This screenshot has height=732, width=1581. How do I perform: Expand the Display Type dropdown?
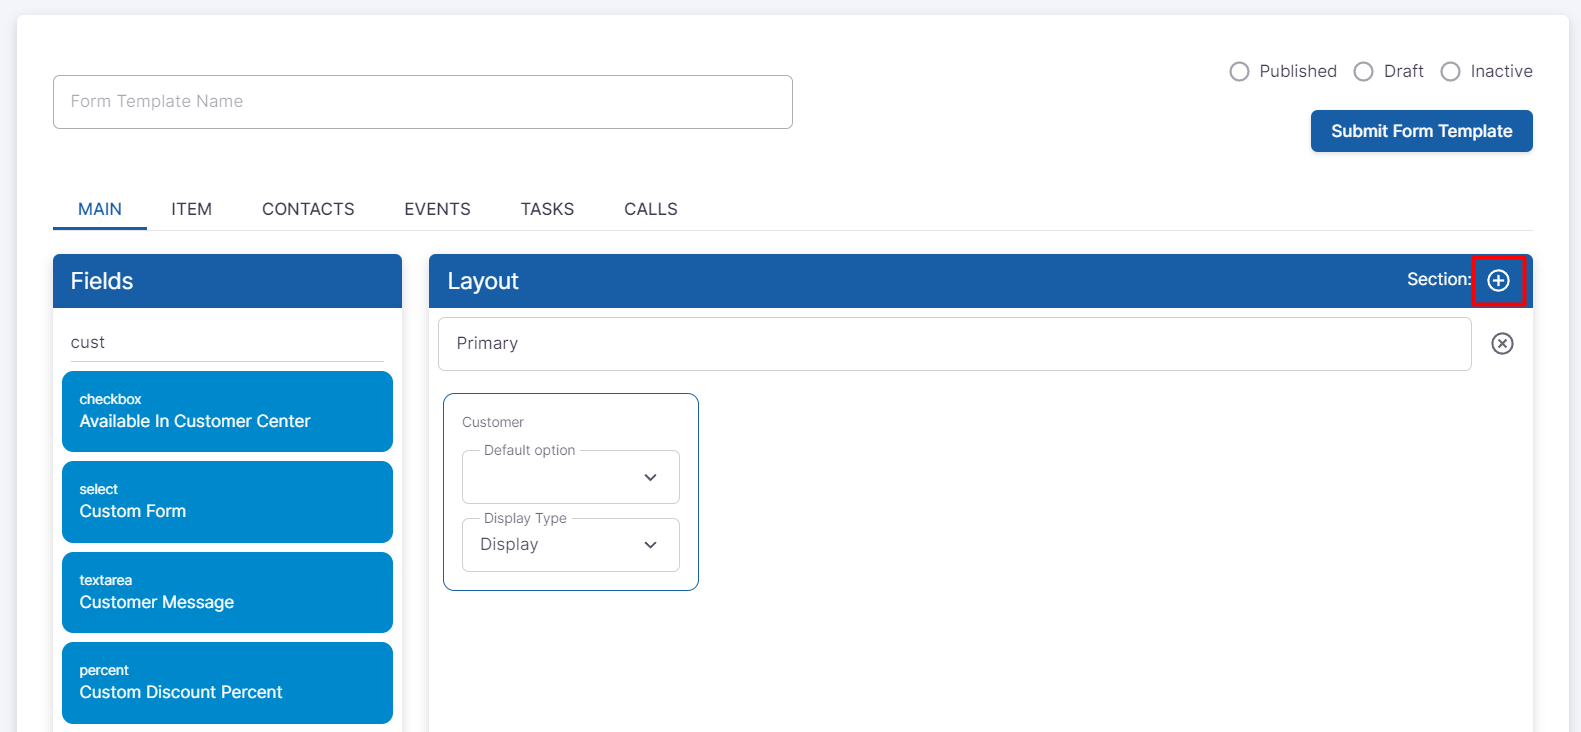(570, 545)
